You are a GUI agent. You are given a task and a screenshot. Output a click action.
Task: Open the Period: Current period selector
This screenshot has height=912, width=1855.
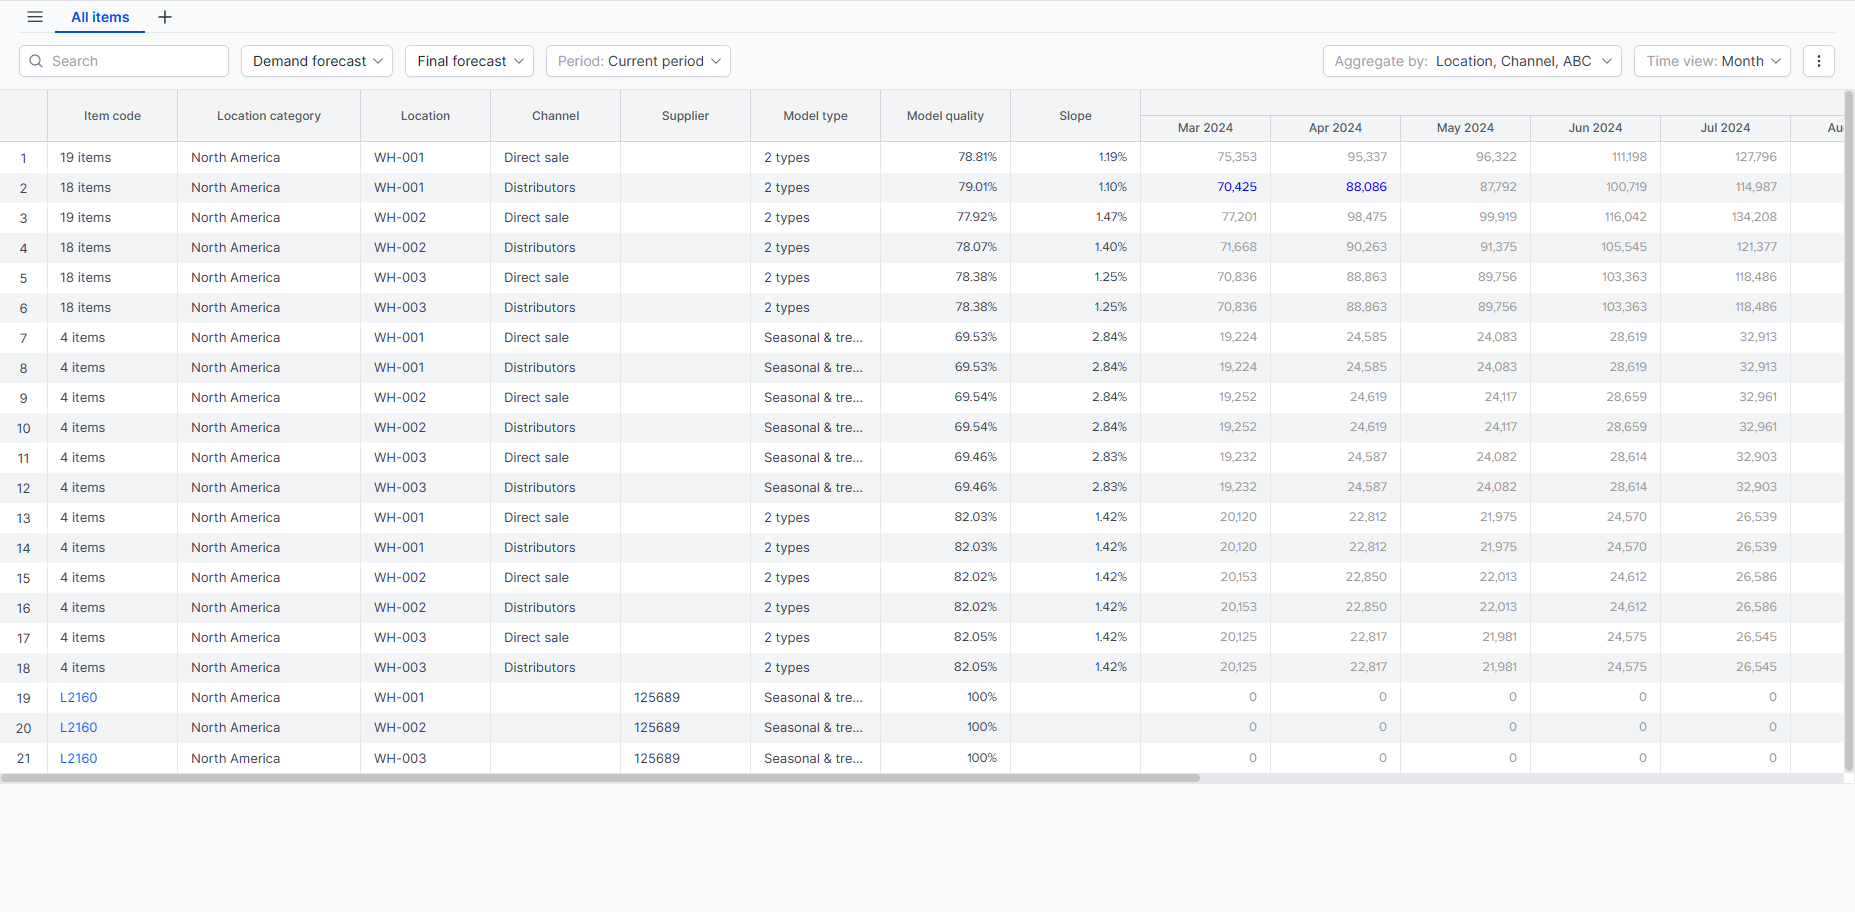click(638, 61)
